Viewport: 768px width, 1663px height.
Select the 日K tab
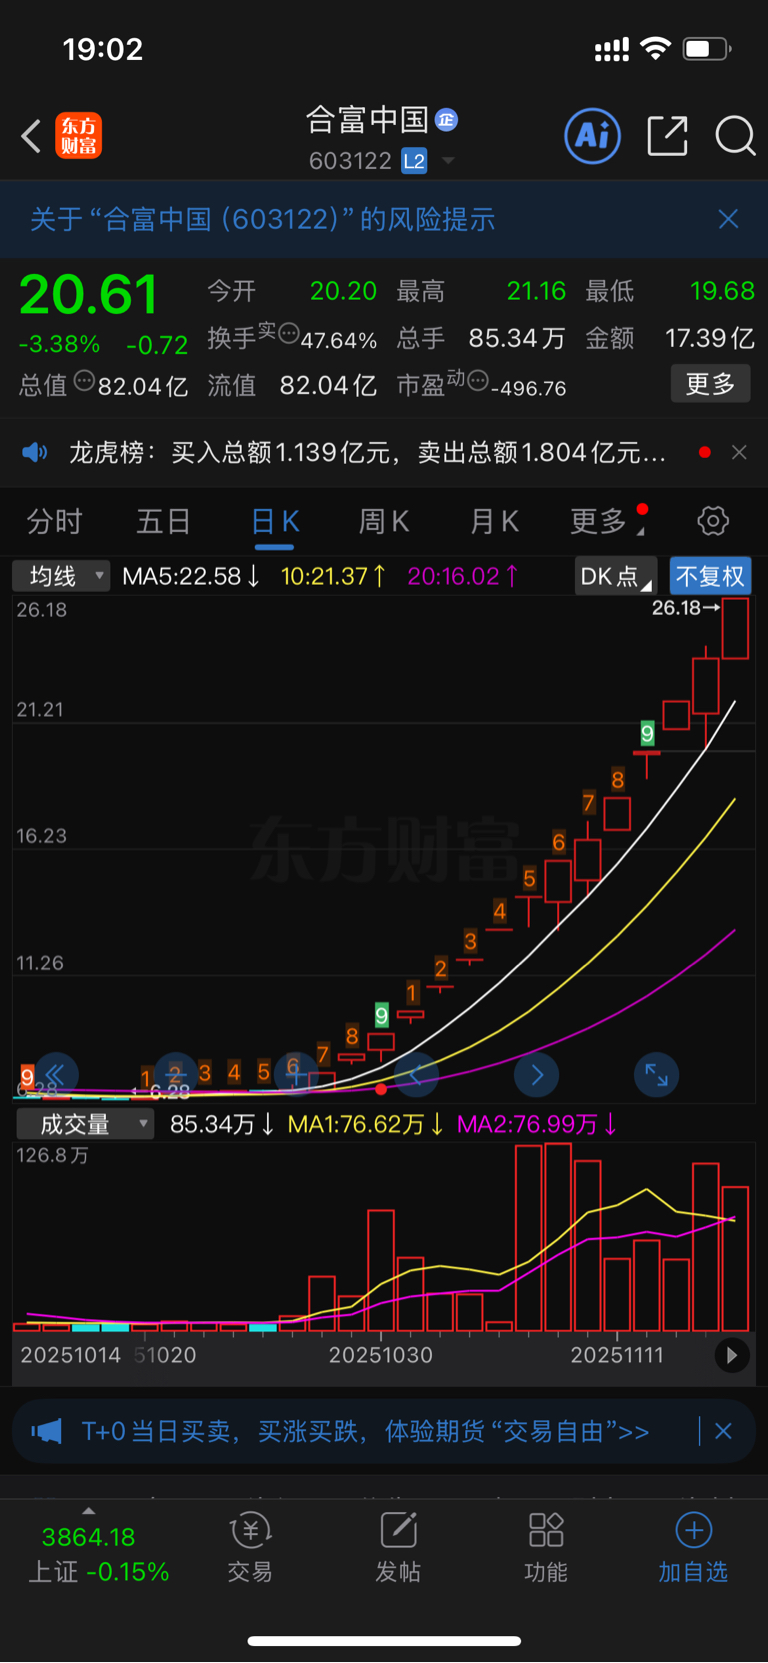[x=274, y=521]
